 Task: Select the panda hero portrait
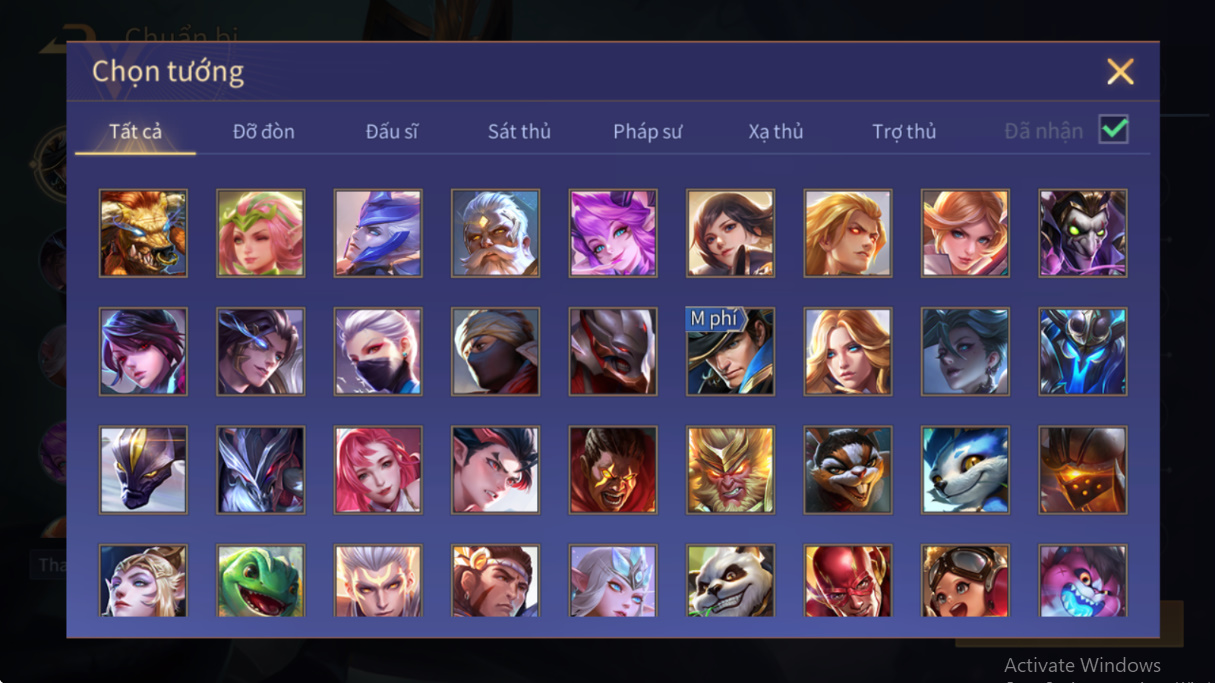730,580
